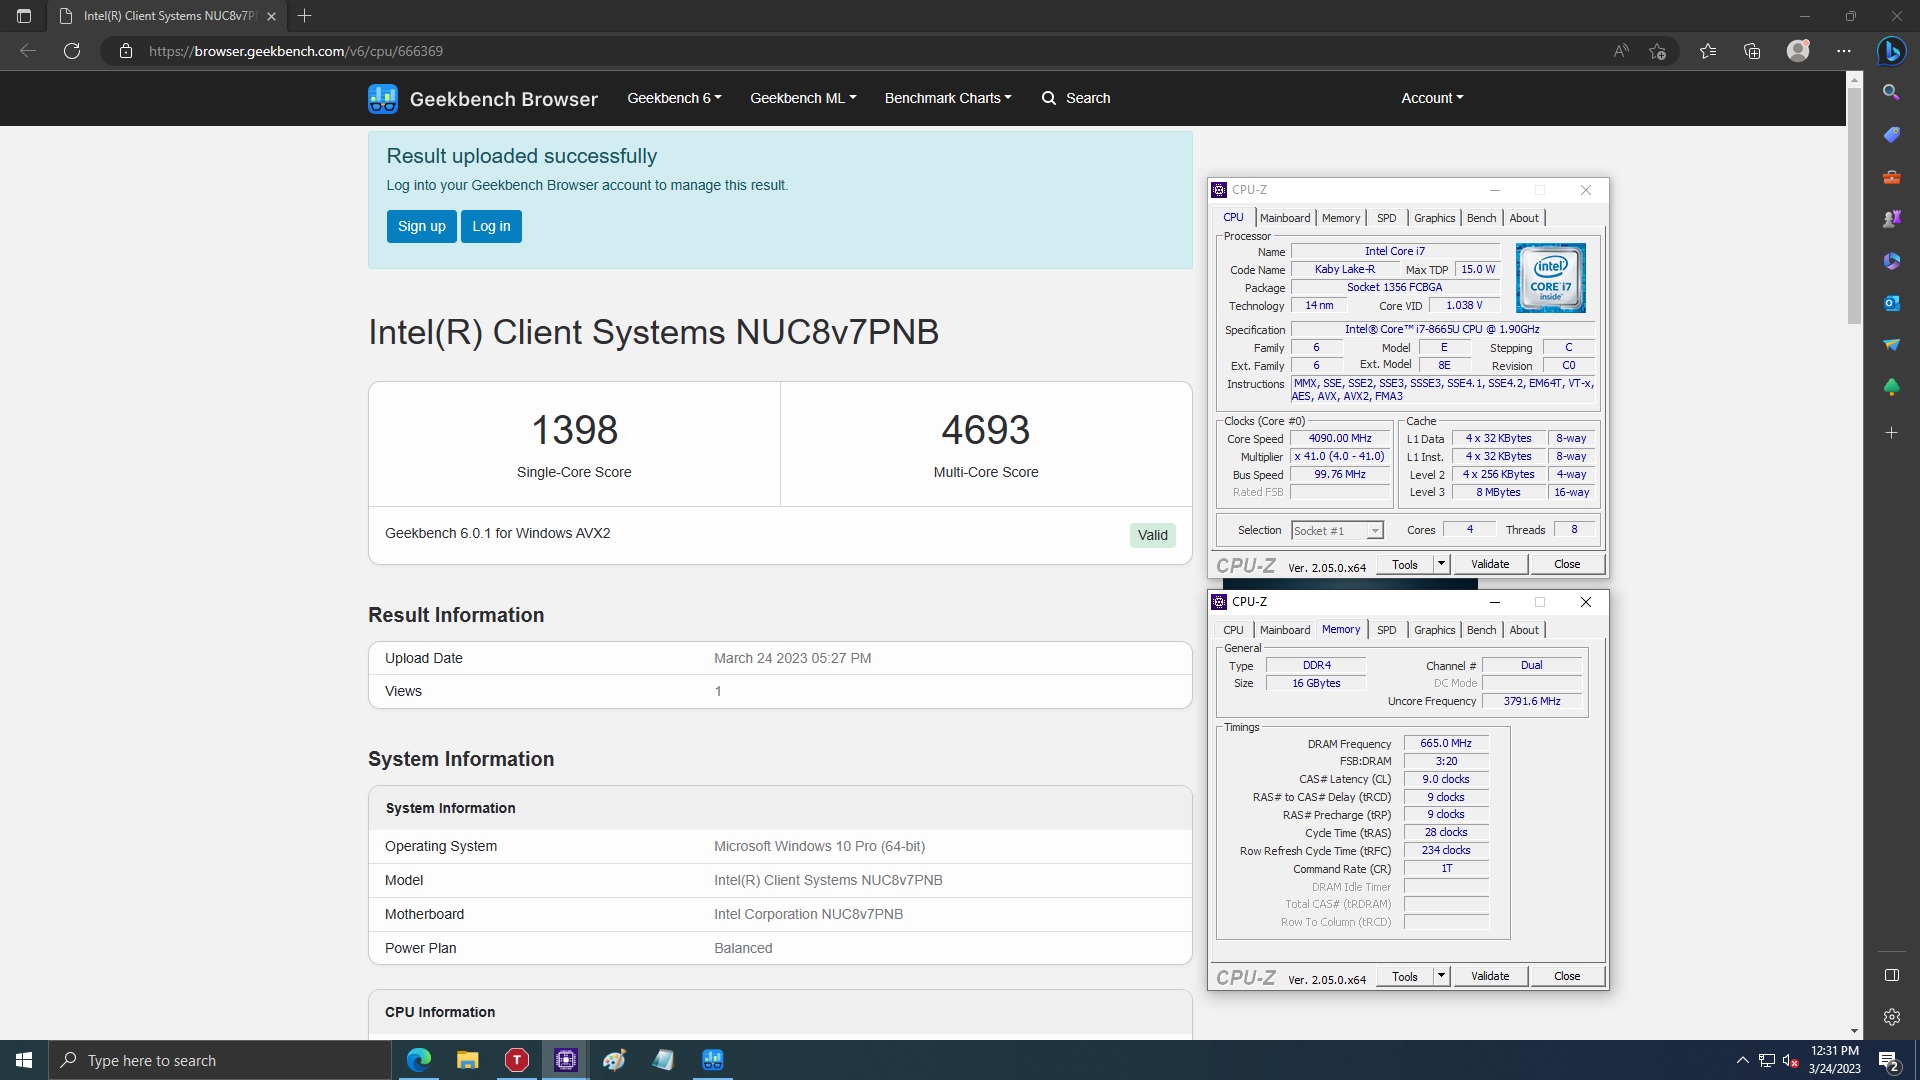
Task: Switch to Graphics tab in upper CPU-Z window
Action: pos(1434,218)
